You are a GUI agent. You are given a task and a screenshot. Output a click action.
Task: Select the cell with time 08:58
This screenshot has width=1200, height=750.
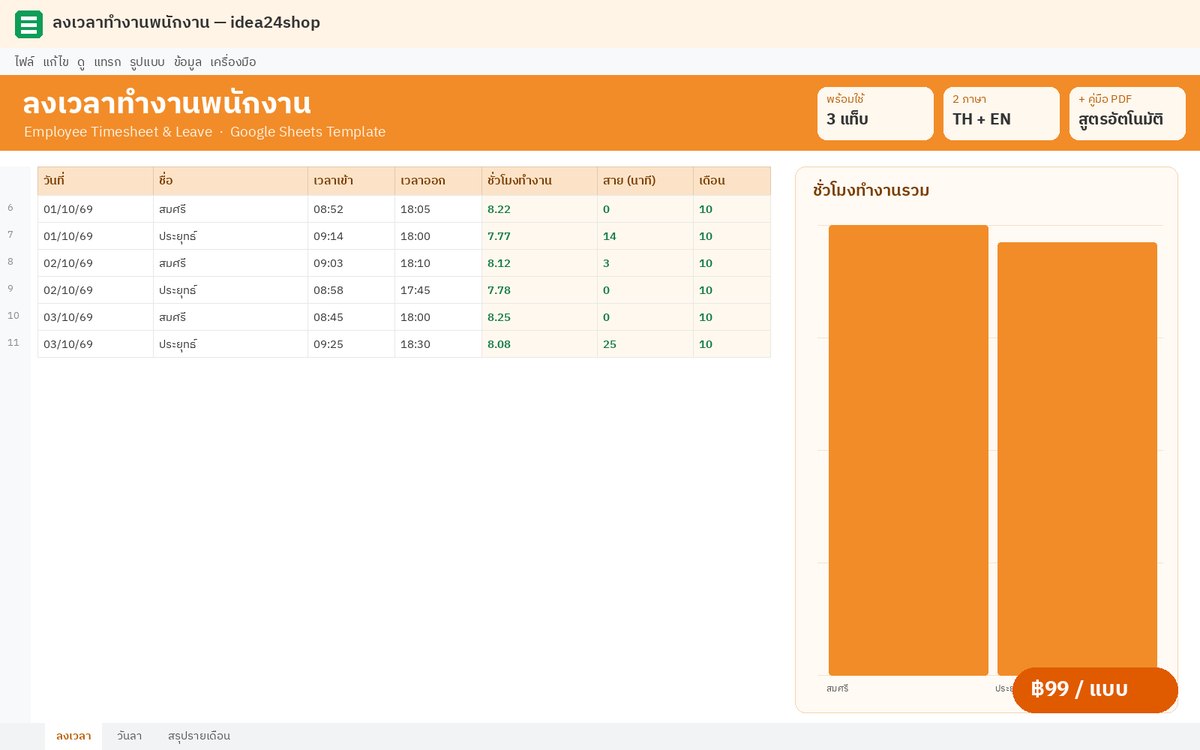351,290
